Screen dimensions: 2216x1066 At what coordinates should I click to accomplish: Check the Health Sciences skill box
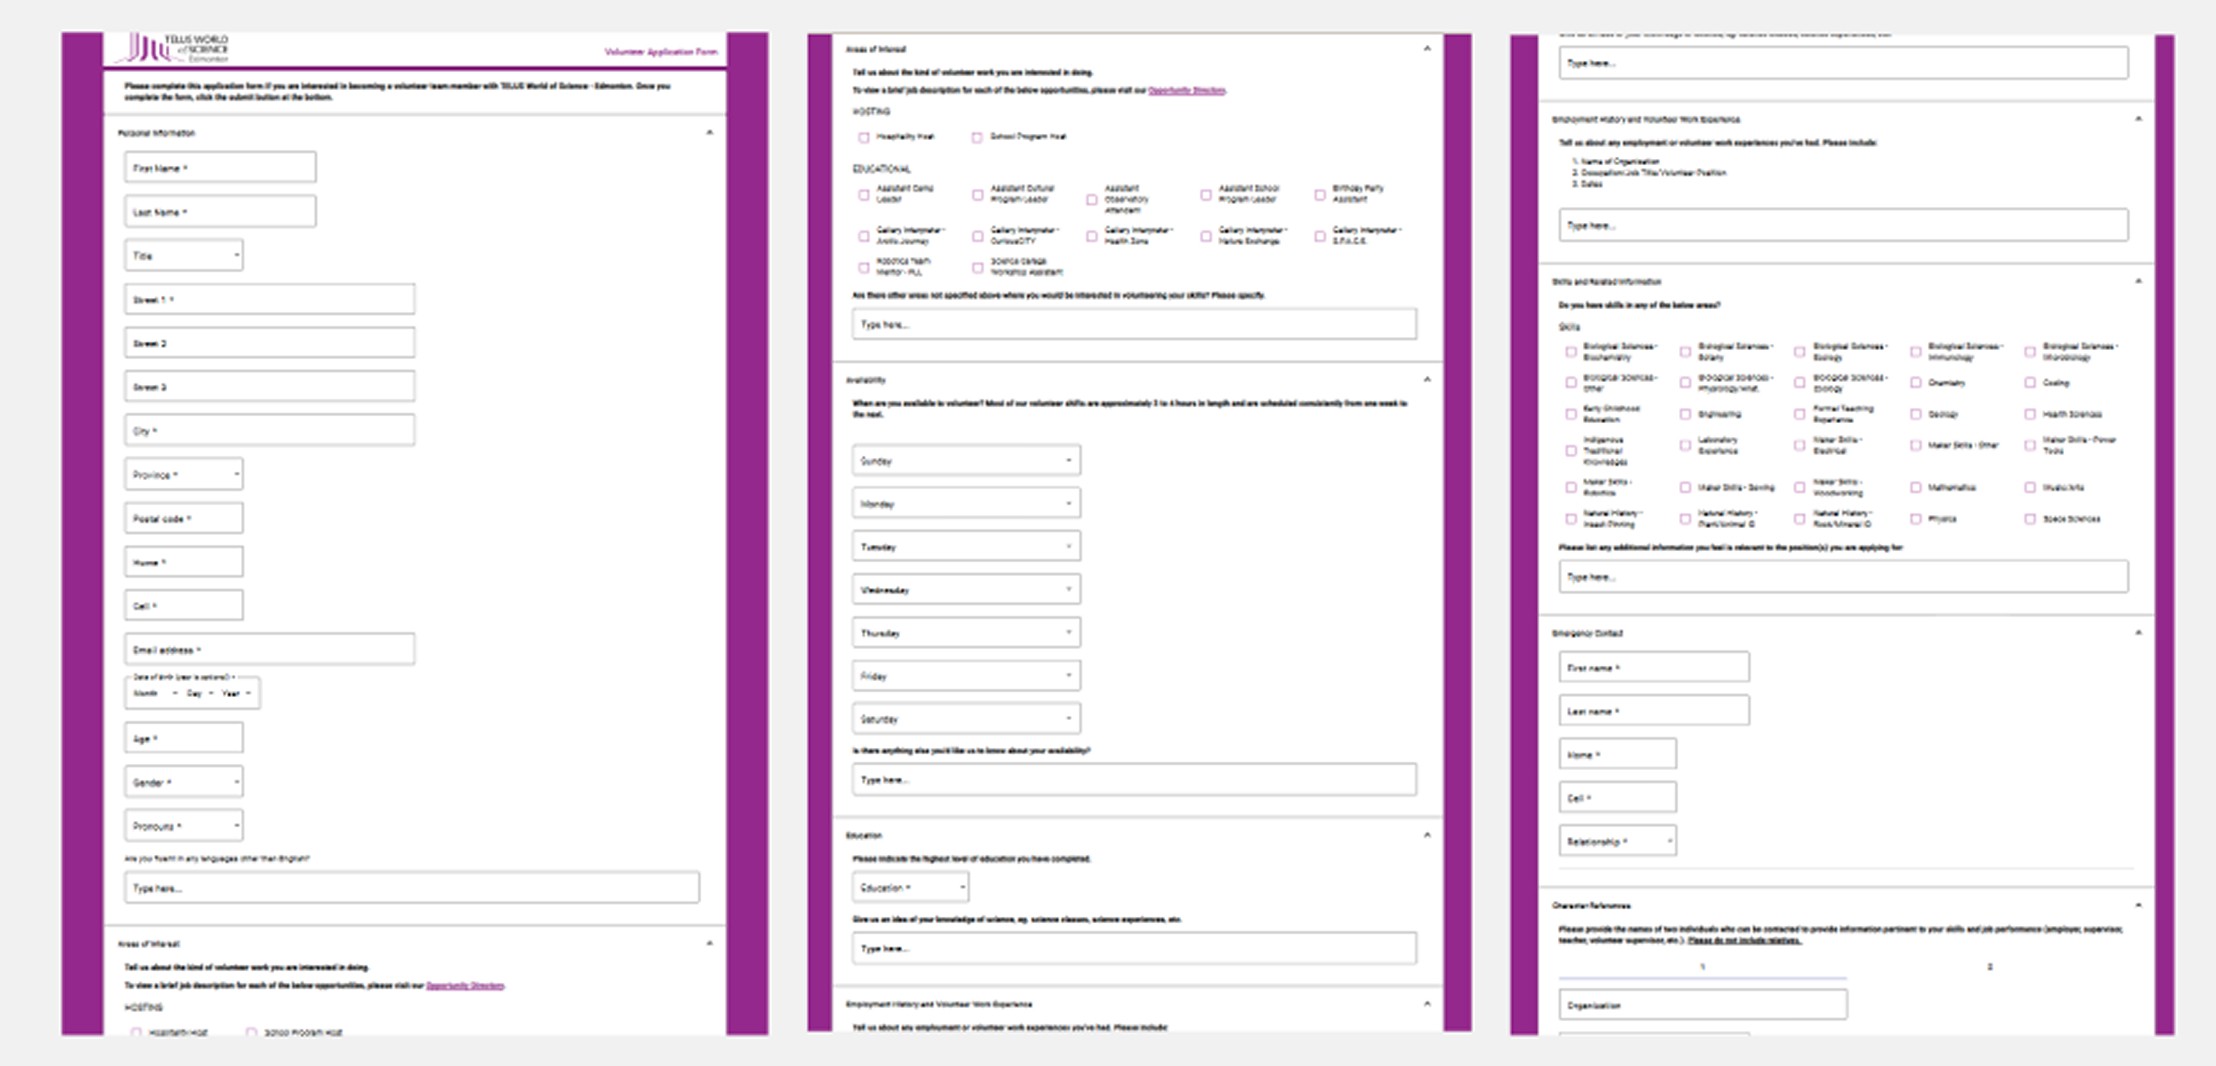pos(2030,414)
